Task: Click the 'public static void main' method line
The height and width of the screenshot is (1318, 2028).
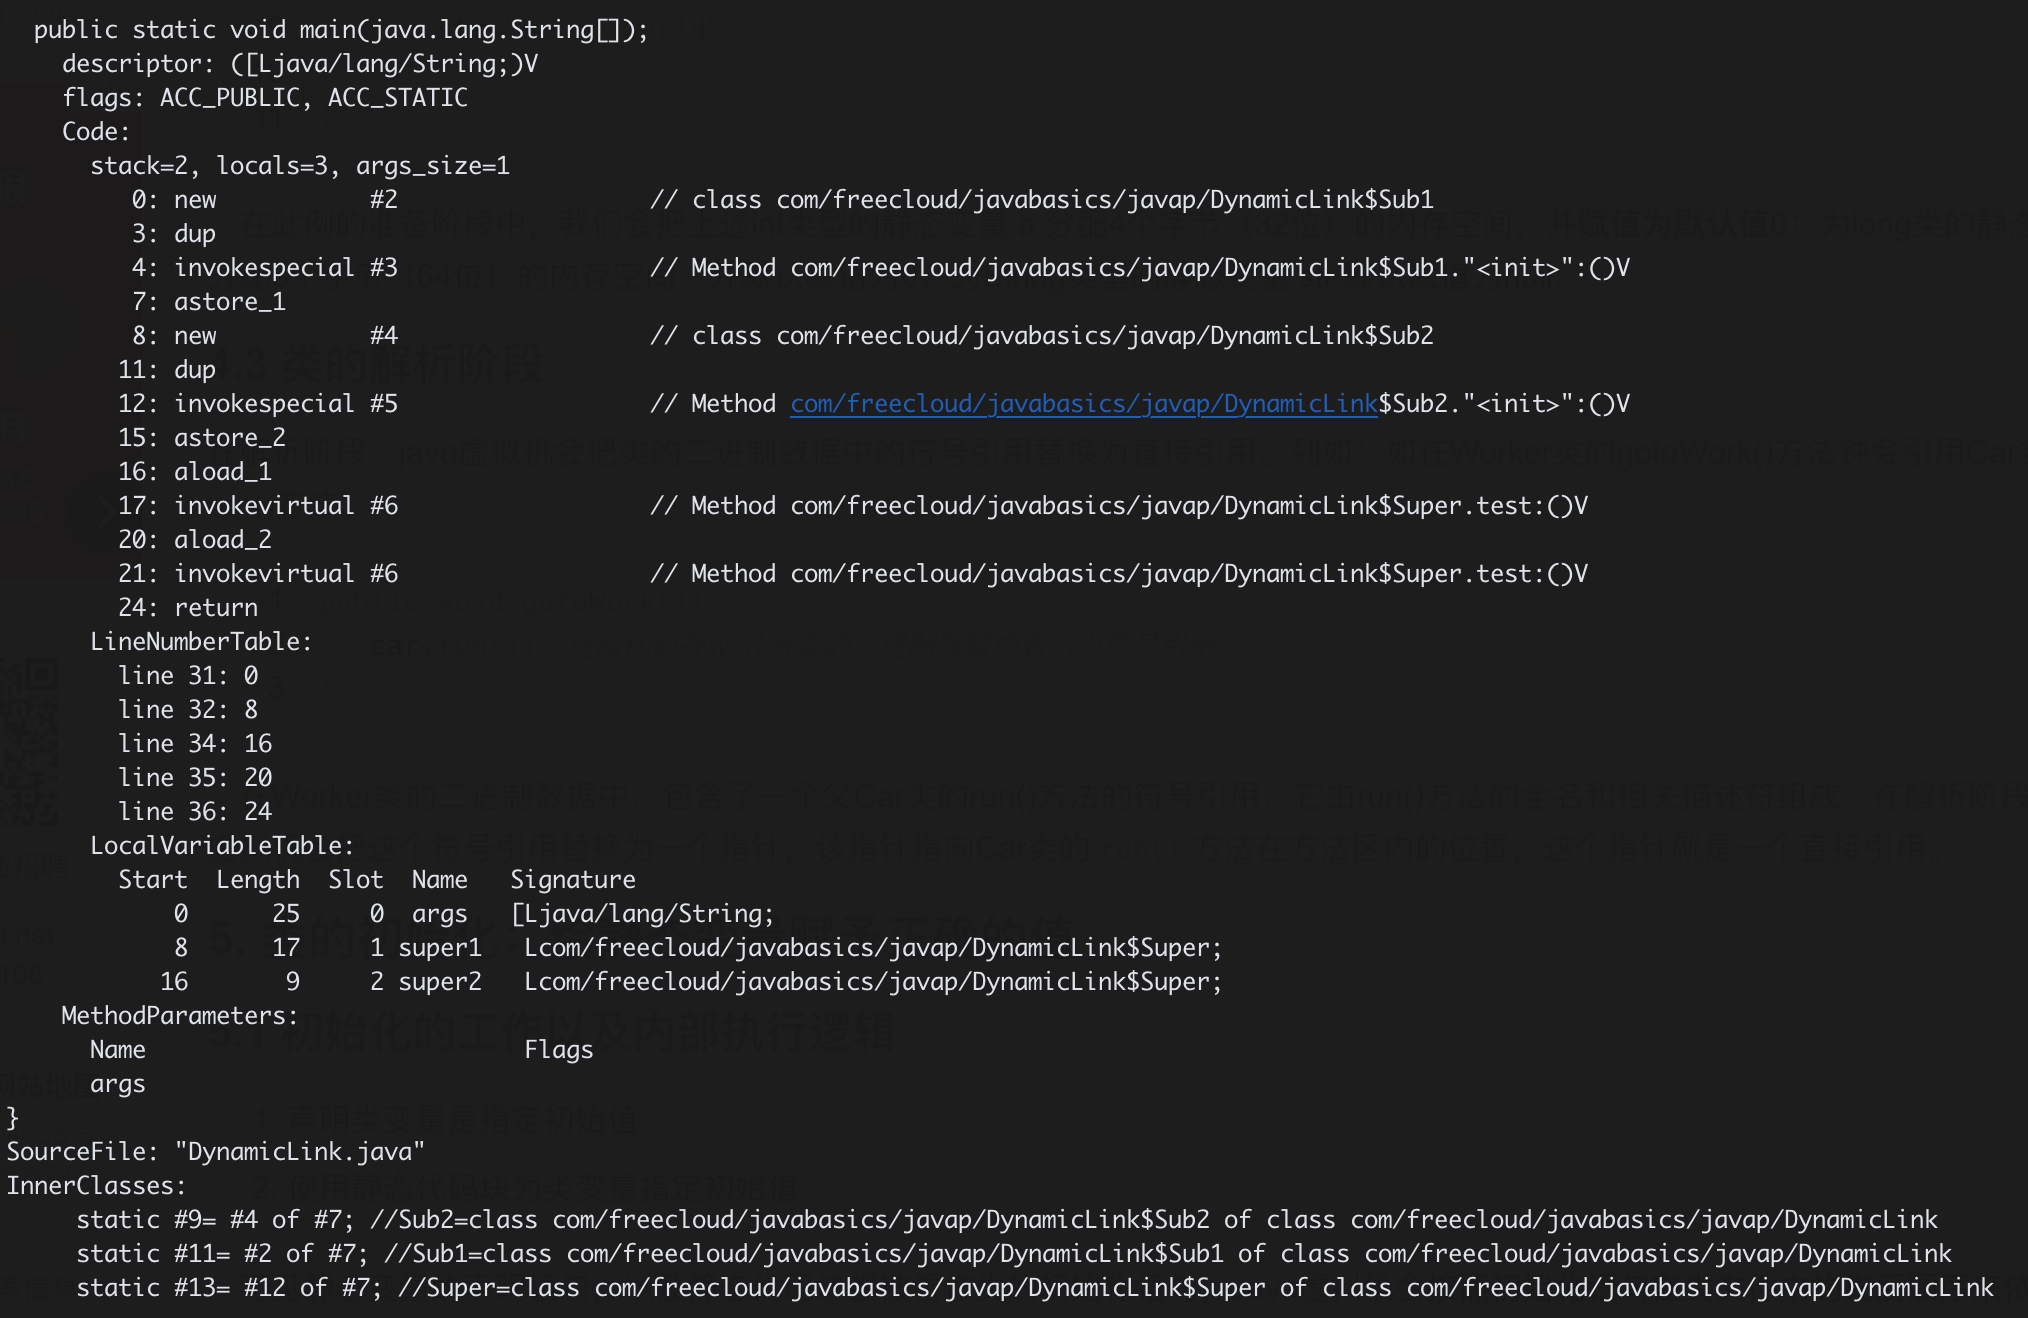Action: pos(340,30)
